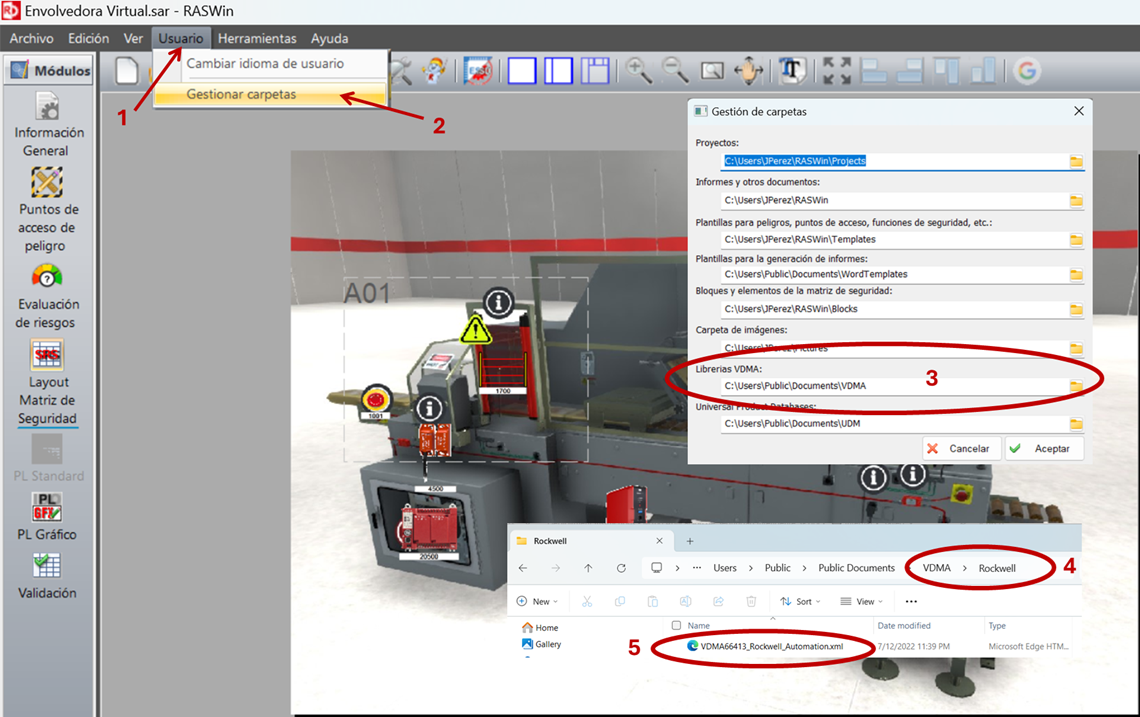This screenshot has width=1140, height=717.
Task: Browse folder for report-generation templates path
Action: point(1076,274)
